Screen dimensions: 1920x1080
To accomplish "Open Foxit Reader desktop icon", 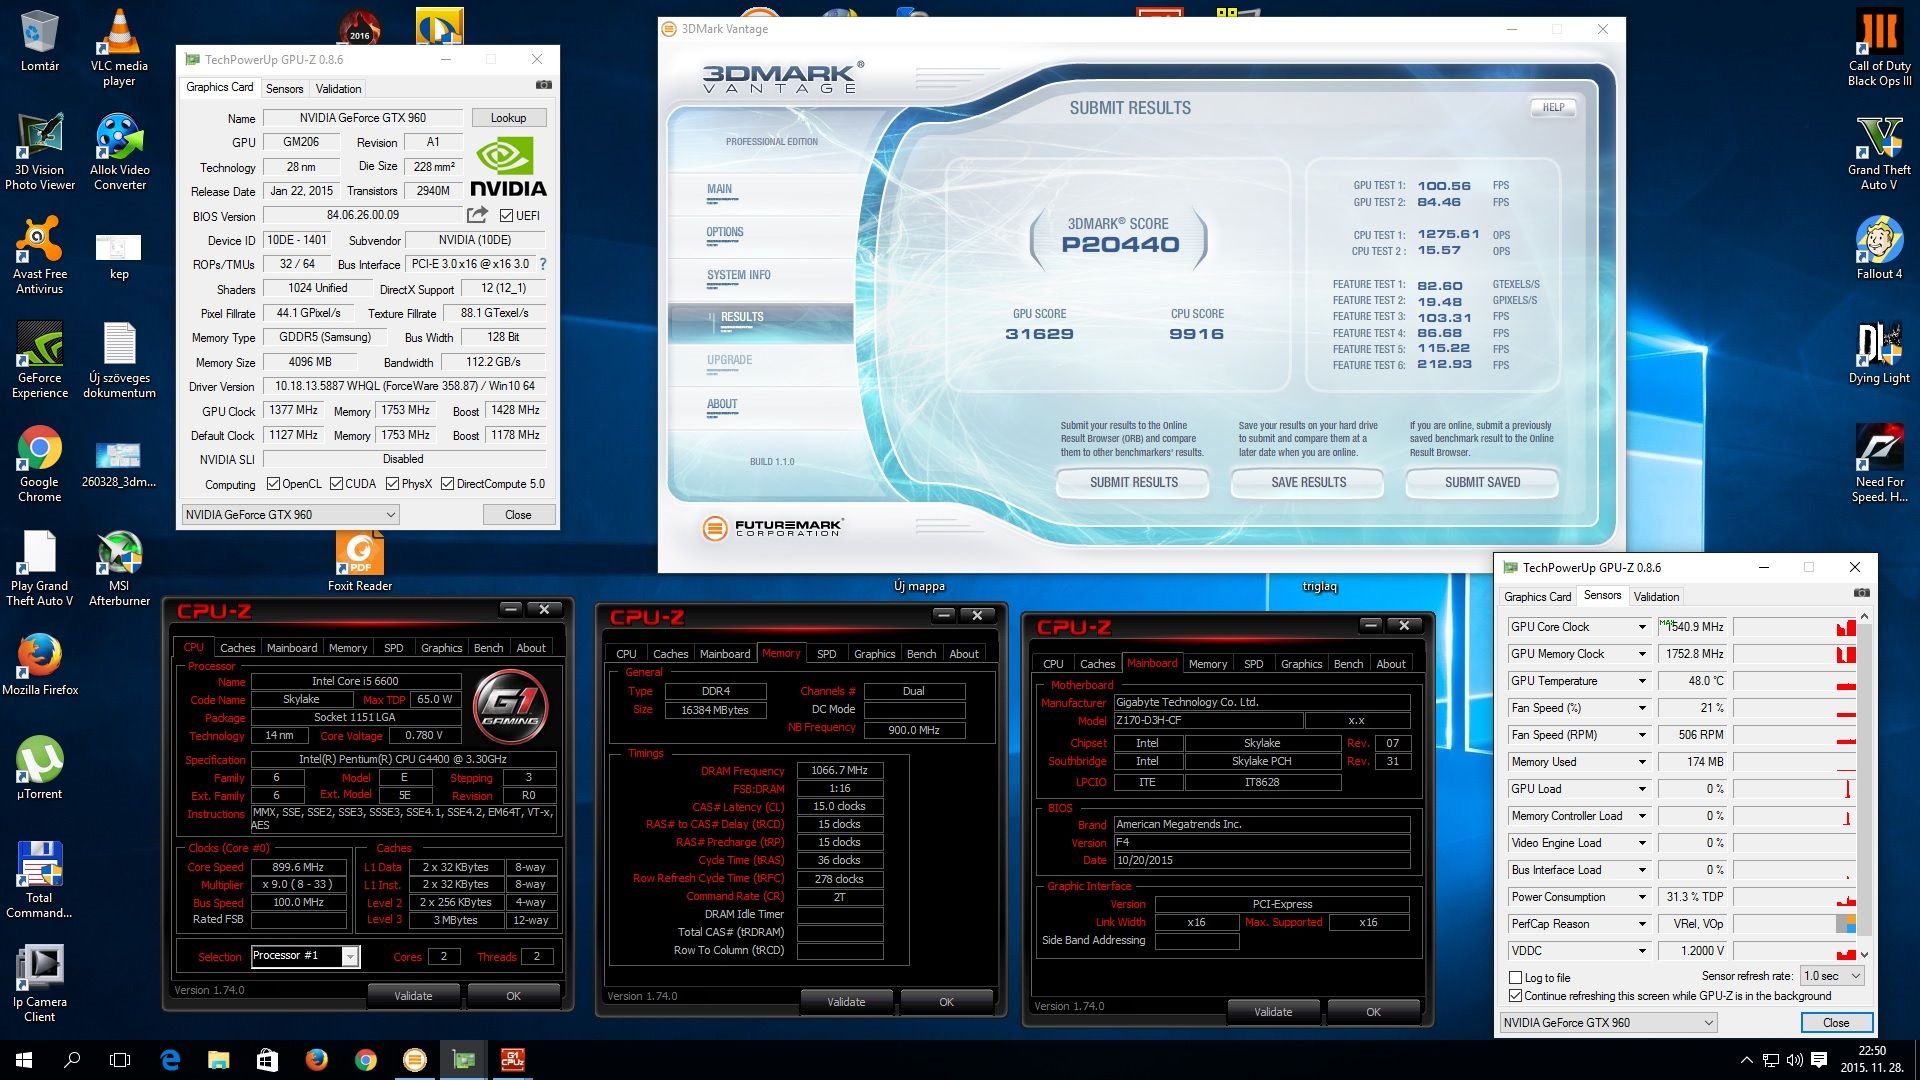I will click(x=360, y=562).
